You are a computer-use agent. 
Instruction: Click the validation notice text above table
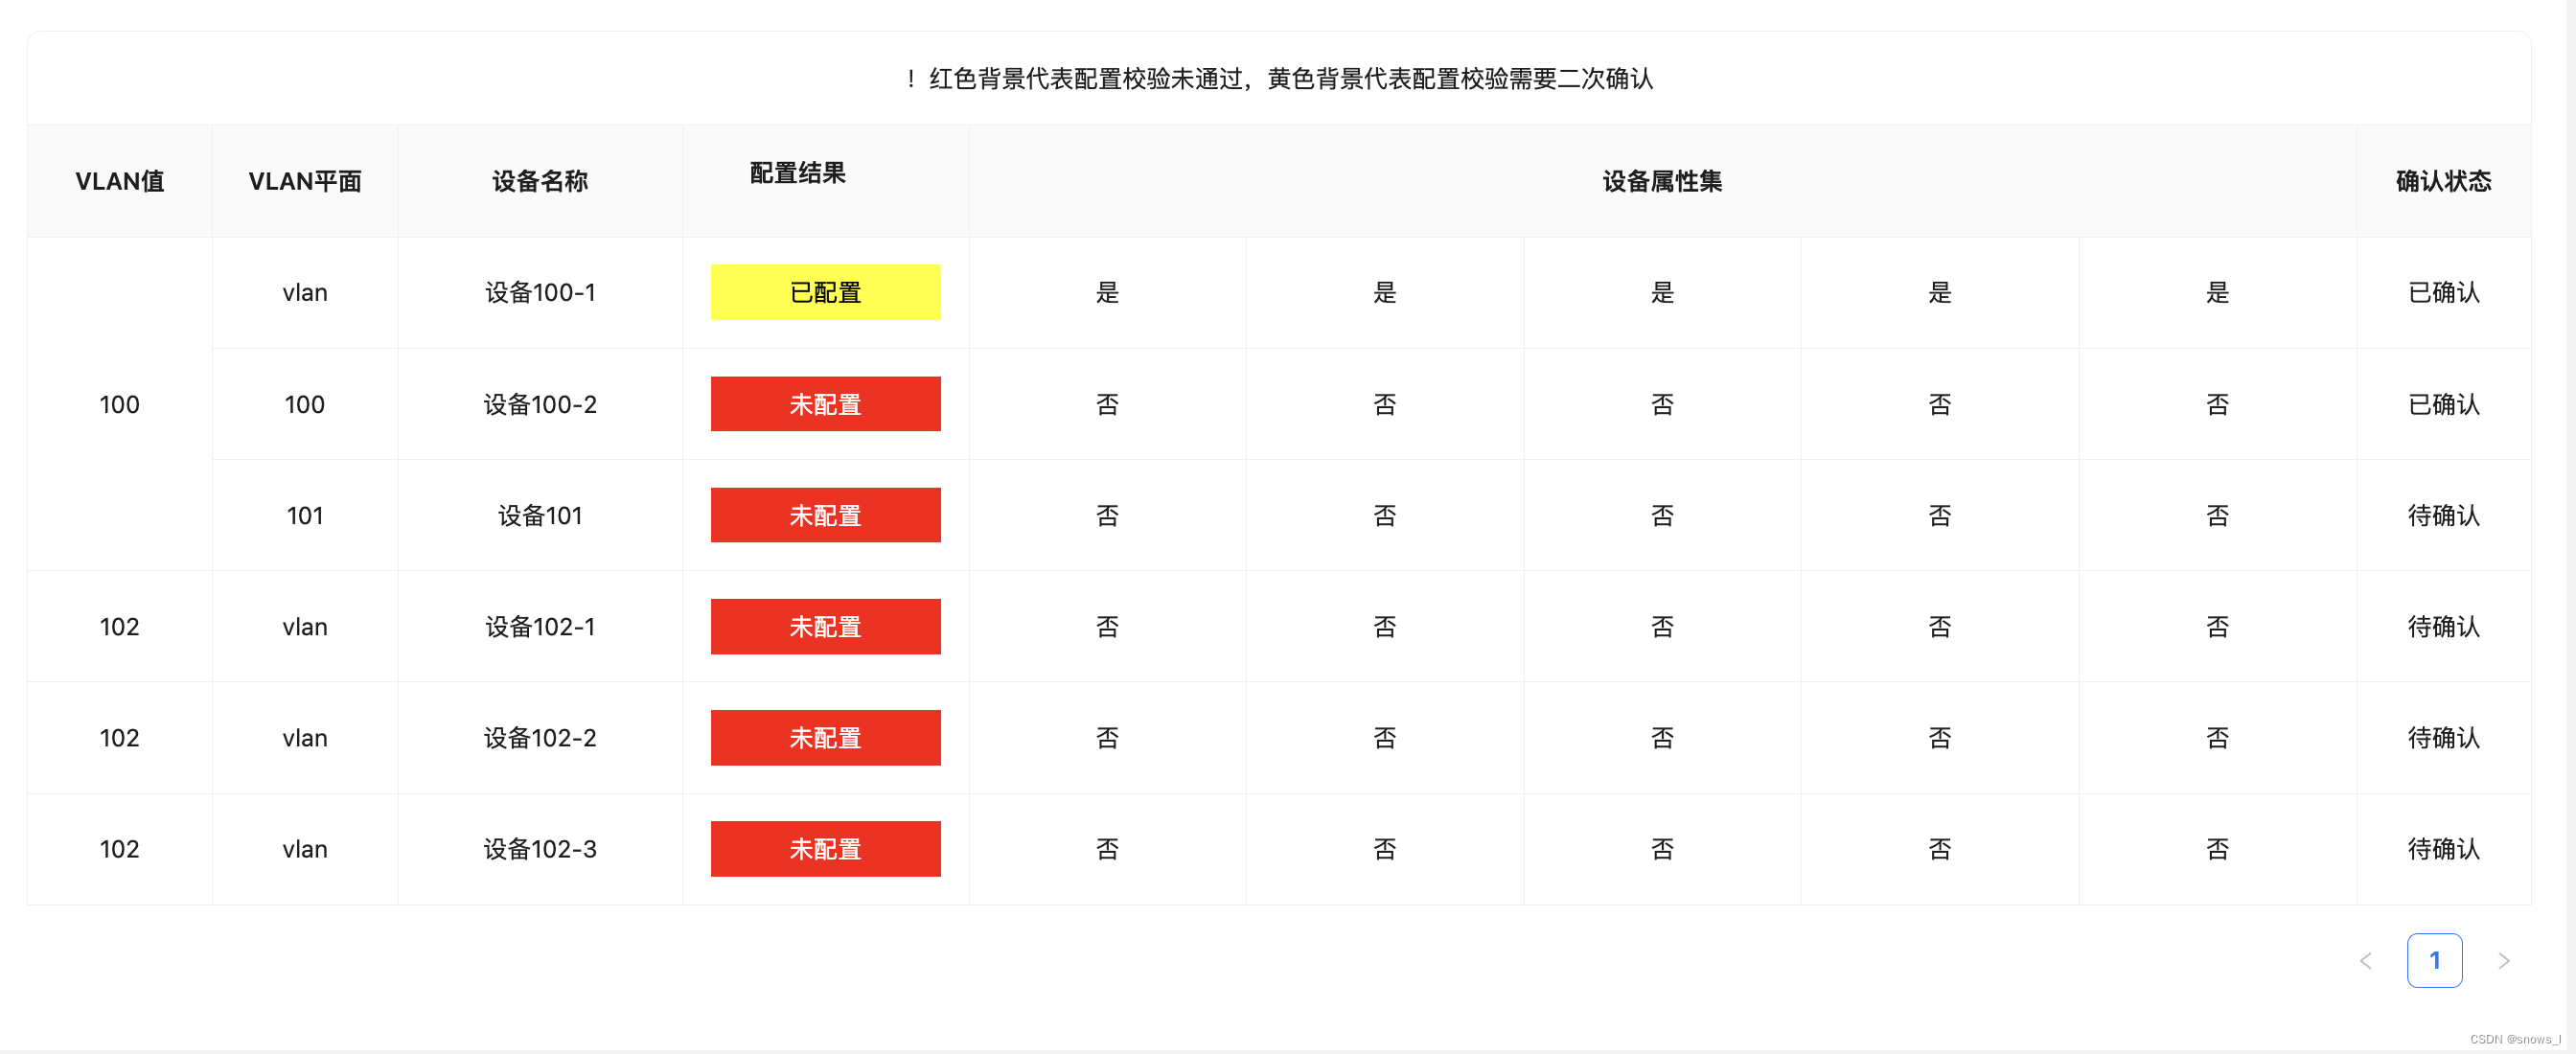point(1279,78)
